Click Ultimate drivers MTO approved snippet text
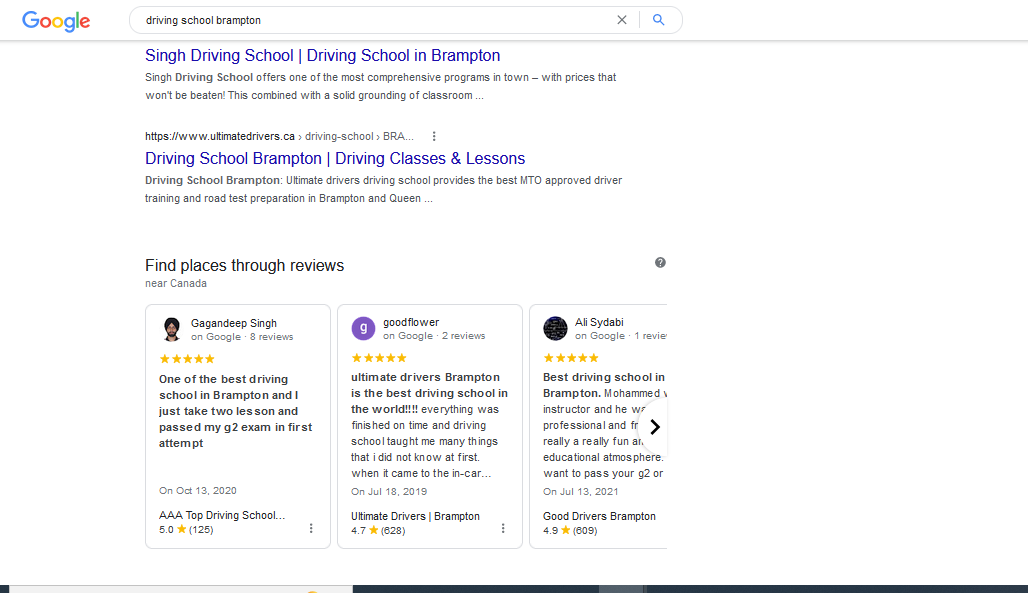Screen dimensions: 1028x593 384,190
